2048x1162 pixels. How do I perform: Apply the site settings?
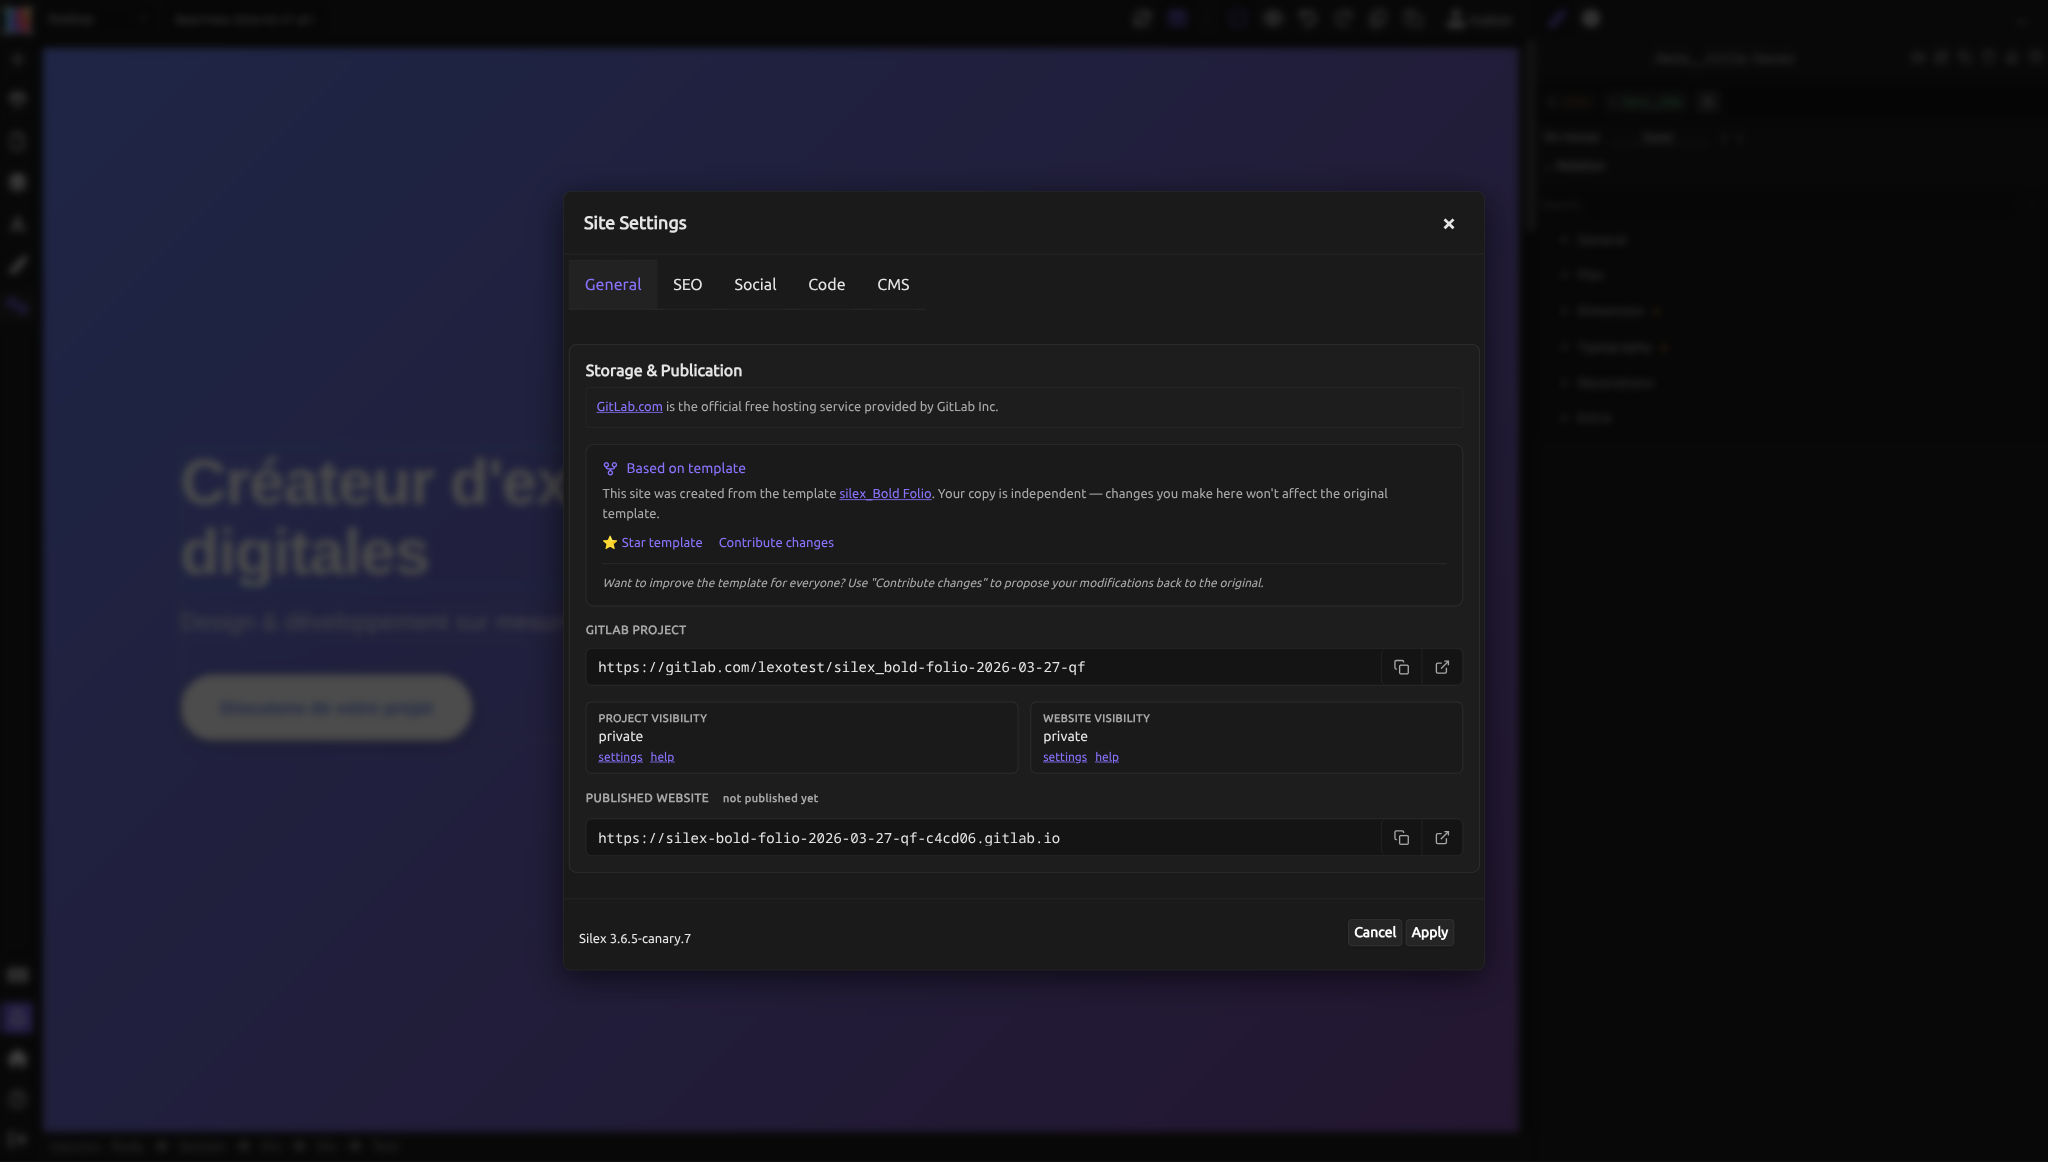[1429, 932]
